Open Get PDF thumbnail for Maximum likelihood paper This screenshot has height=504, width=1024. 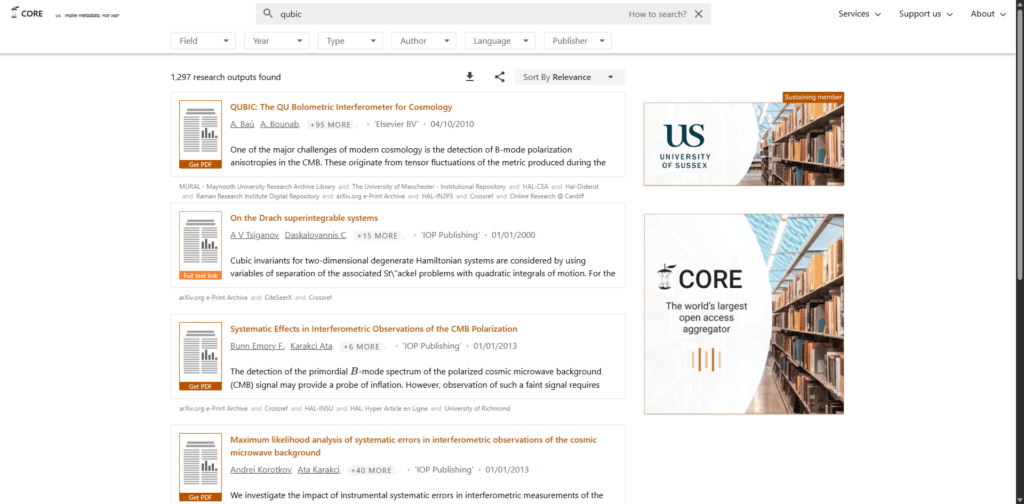pyautogui.click(x=200, y=467)
